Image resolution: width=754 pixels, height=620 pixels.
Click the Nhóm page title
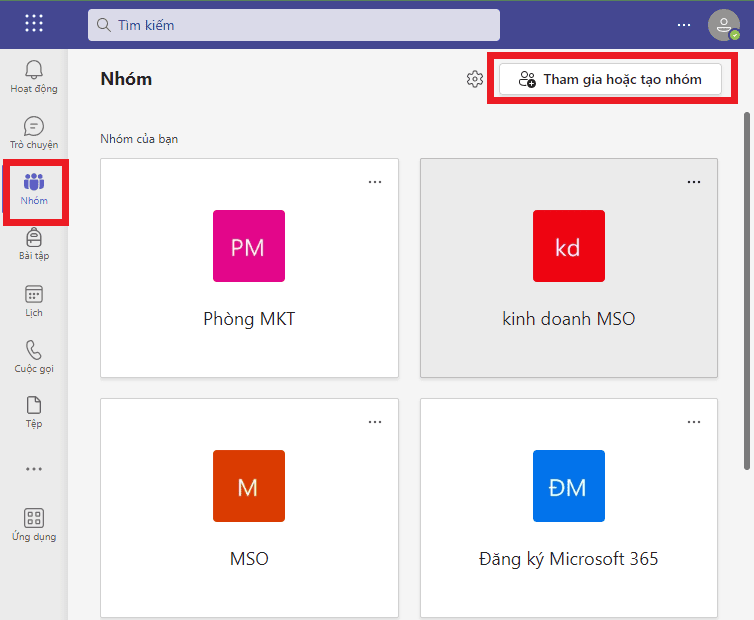pyautogui.click(x=126, y=79)
